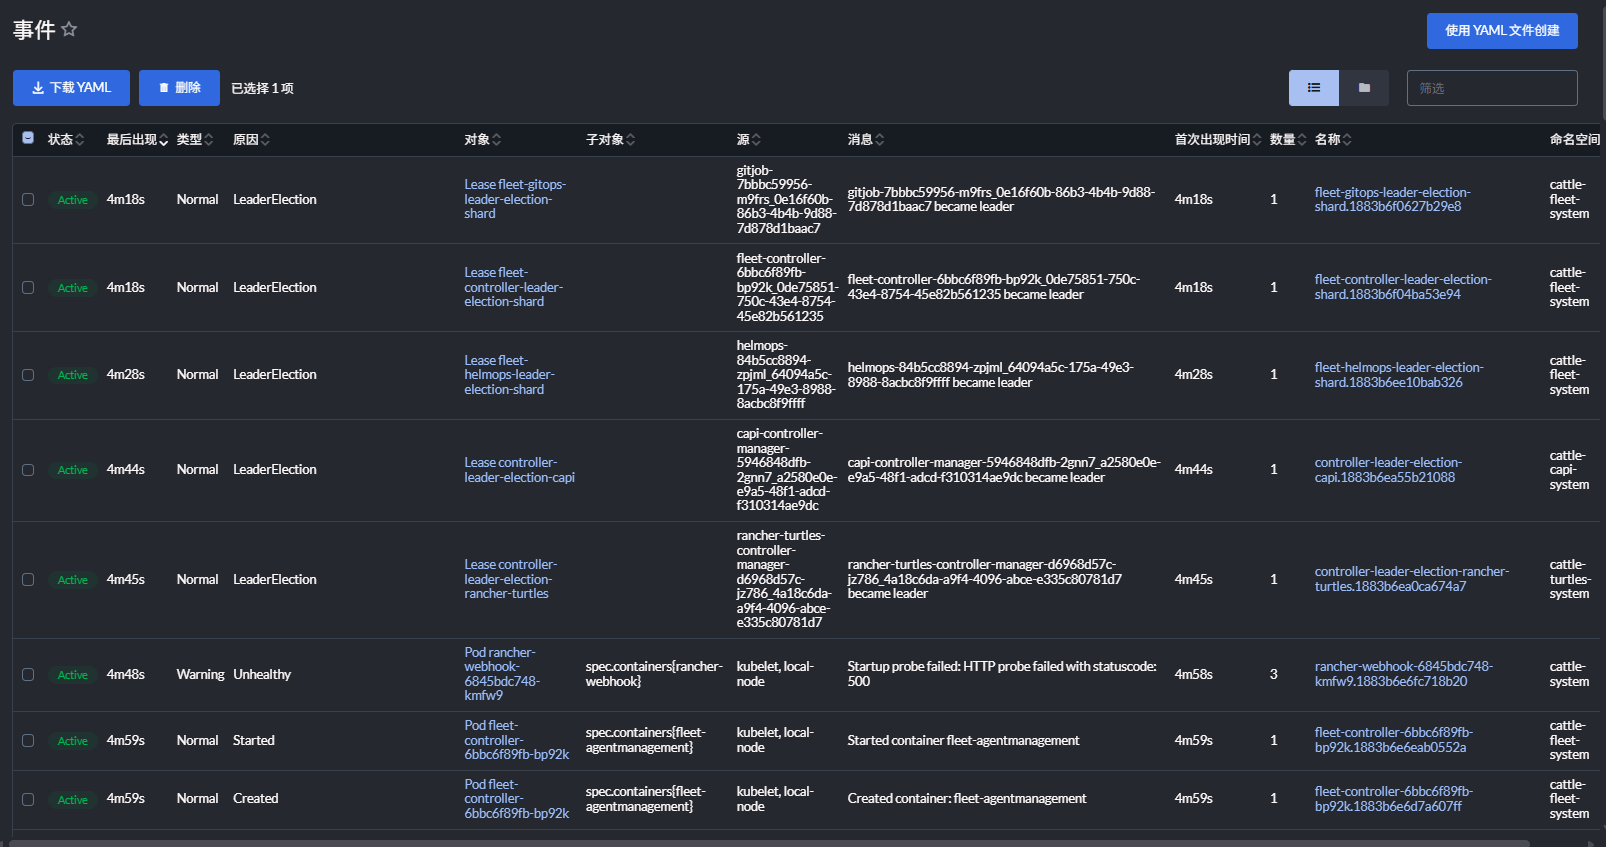Select the rancher-webhook Unhealthy row checkbox
The image size is (1606, 847).
[28, 675]
